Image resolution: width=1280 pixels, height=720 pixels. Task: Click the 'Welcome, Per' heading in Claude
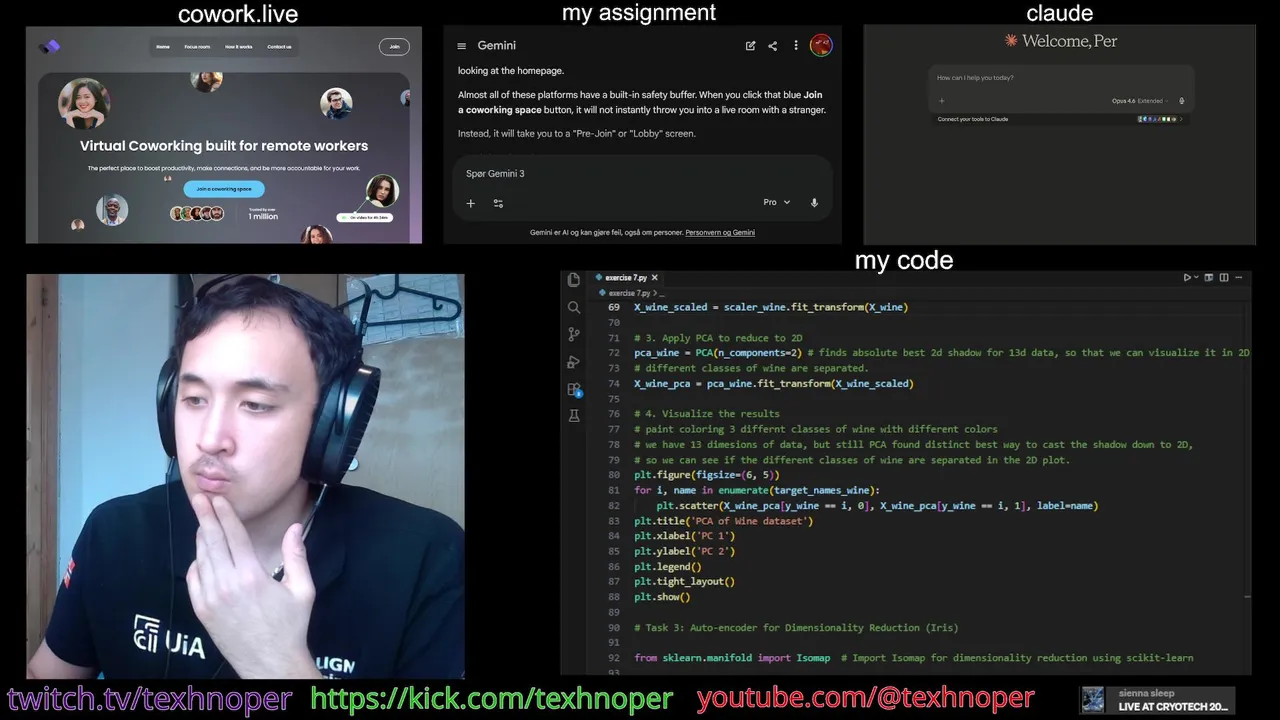[1070, 41]
